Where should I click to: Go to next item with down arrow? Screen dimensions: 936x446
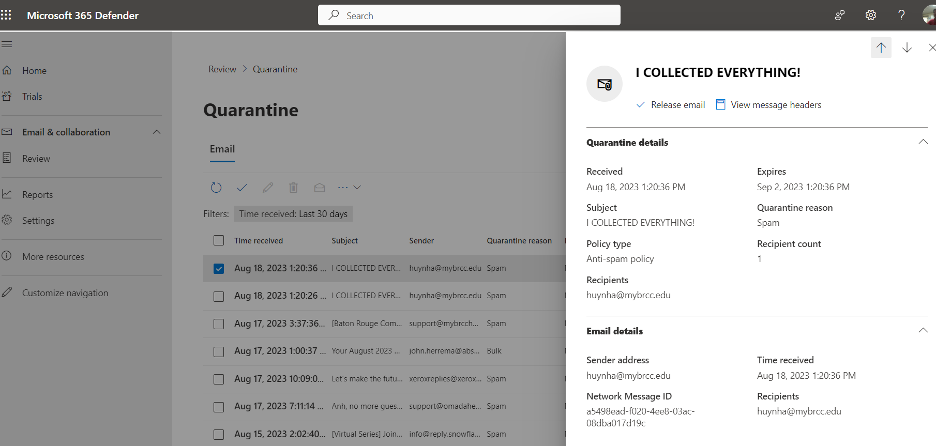click(907, 48)
